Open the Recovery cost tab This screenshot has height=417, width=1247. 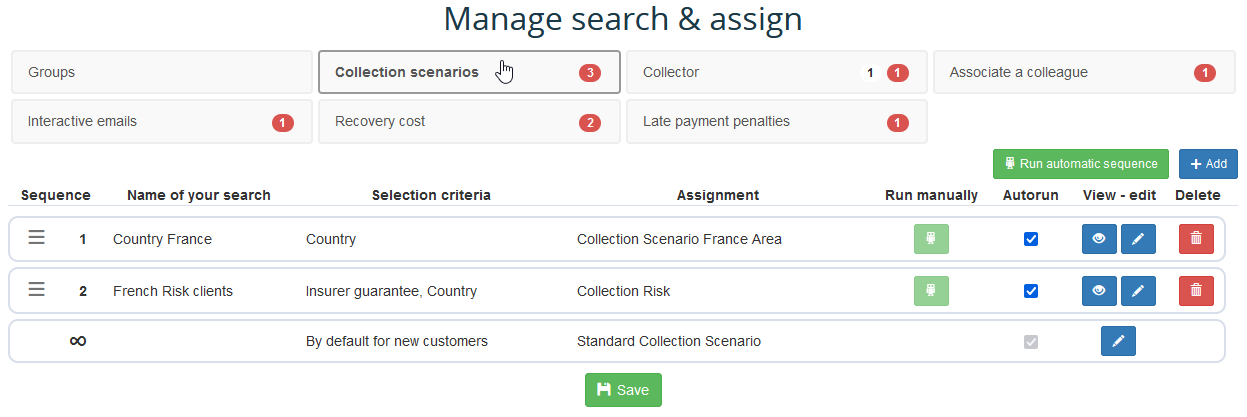(x=469, y=122)
